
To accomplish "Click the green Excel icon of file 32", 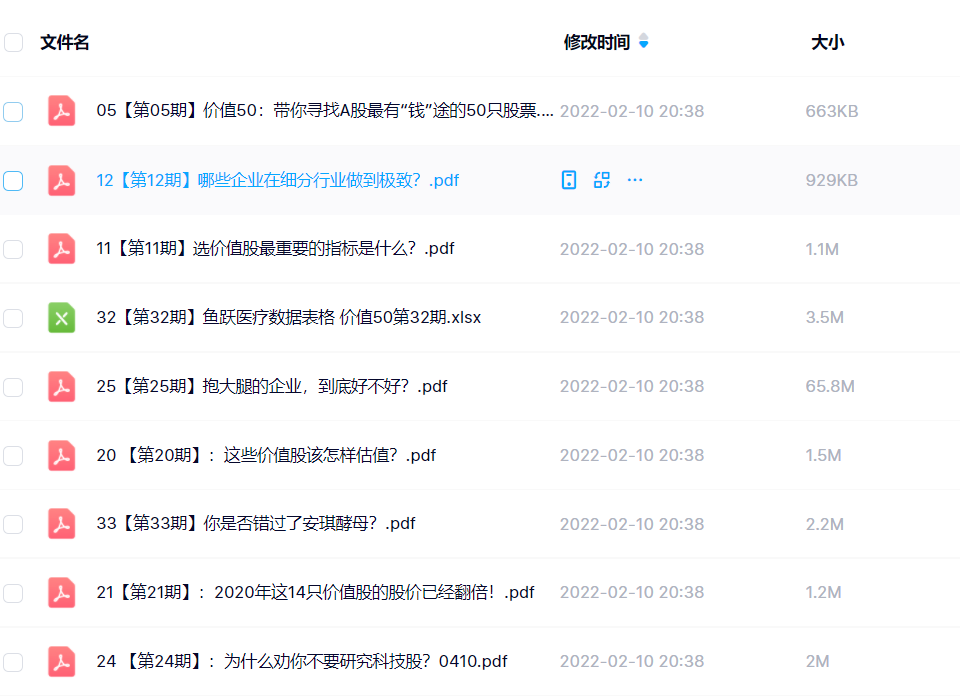I will tap(61, 318).
